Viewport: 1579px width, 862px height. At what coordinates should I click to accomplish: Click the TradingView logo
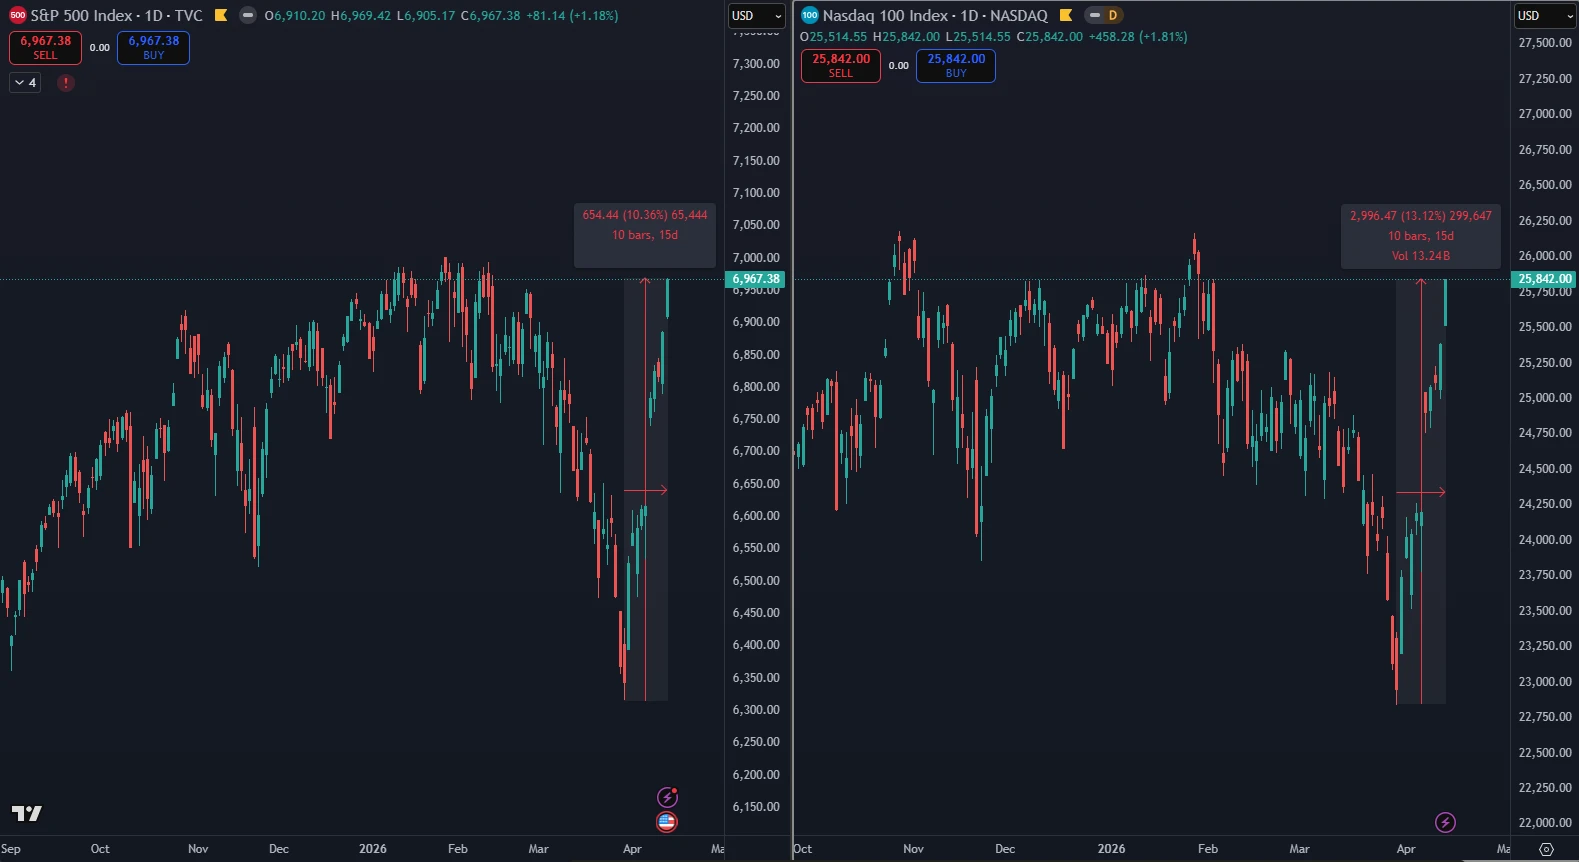[27, 813]
